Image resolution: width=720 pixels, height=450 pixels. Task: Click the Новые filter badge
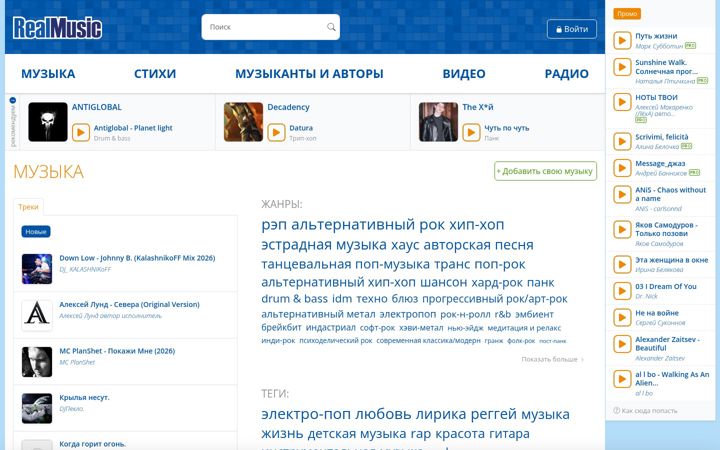[36, 231]
